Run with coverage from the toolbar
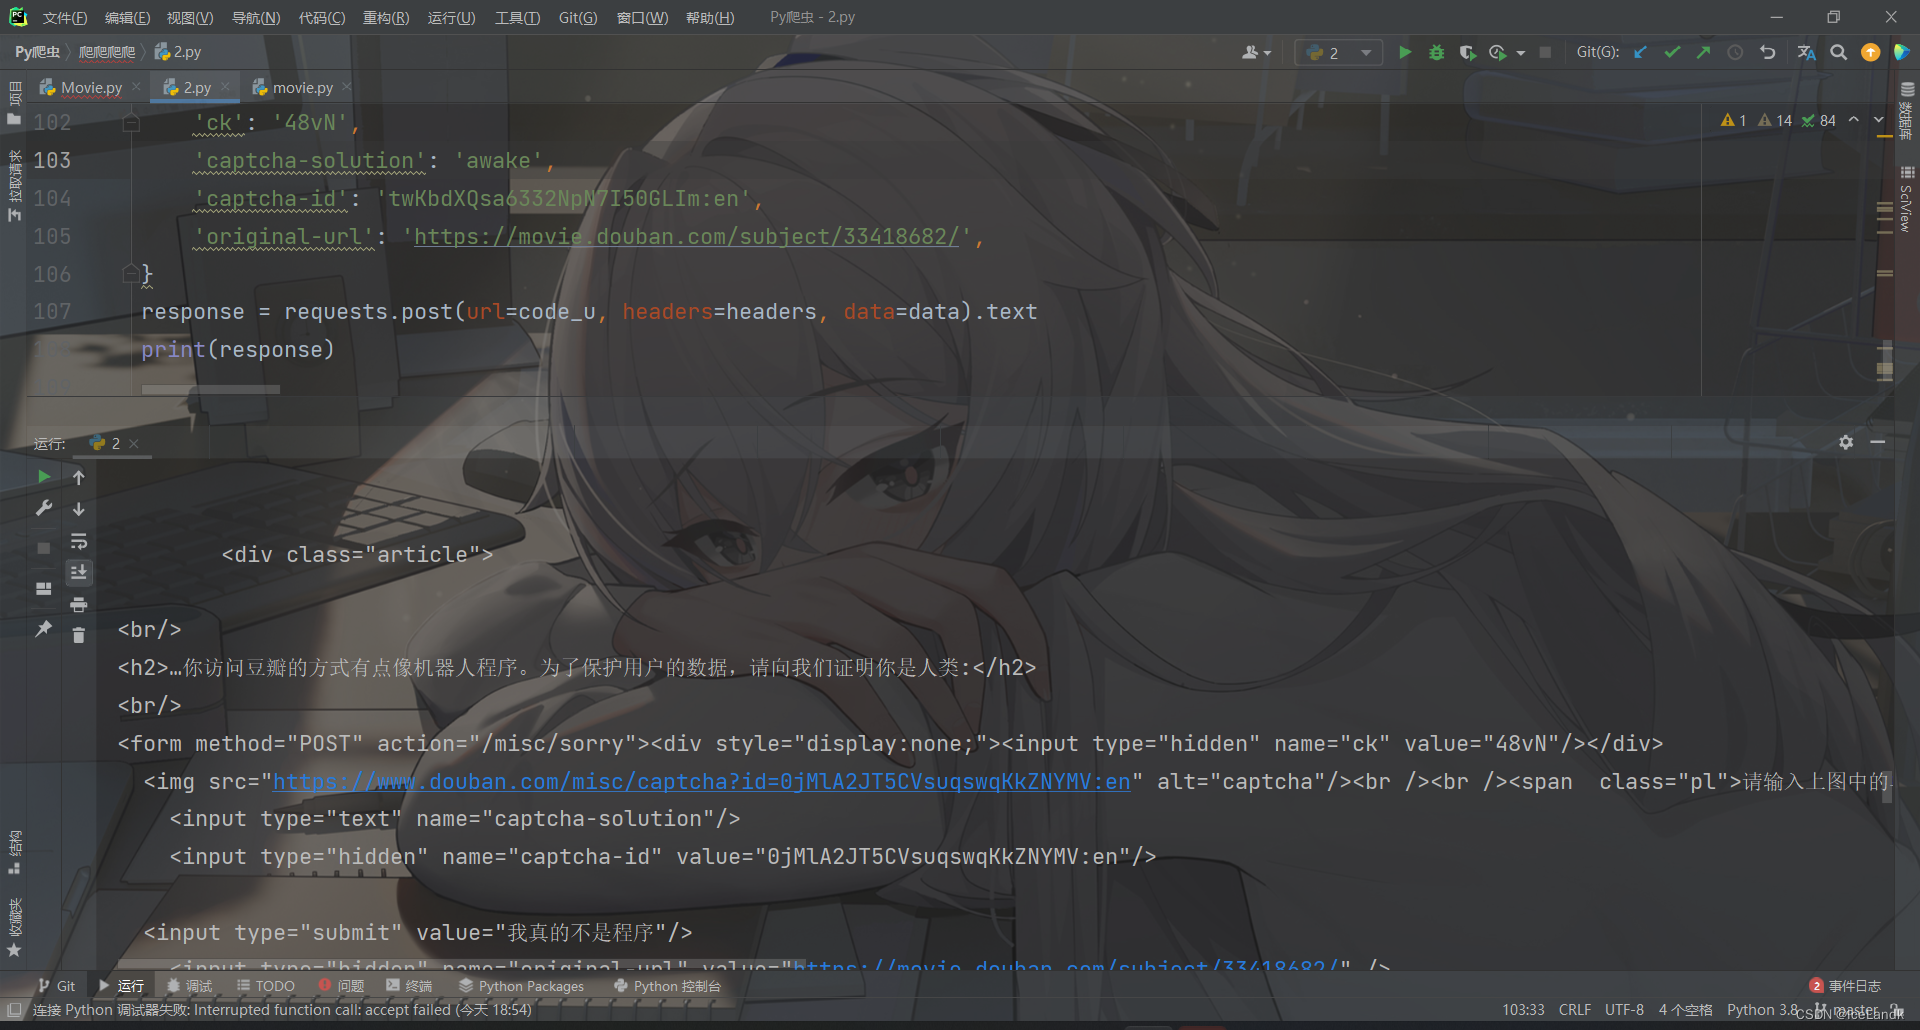Screen dimensions: 1920x1030 point(1467,52)
